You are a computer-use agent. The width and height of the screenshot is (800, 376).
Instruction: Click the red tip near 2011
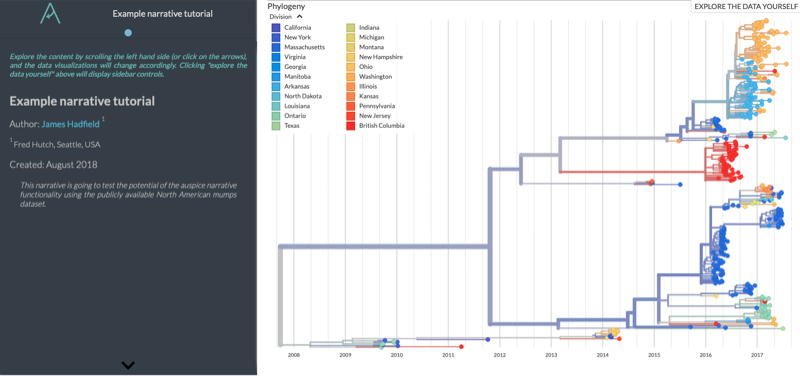(x=461, y=347)
